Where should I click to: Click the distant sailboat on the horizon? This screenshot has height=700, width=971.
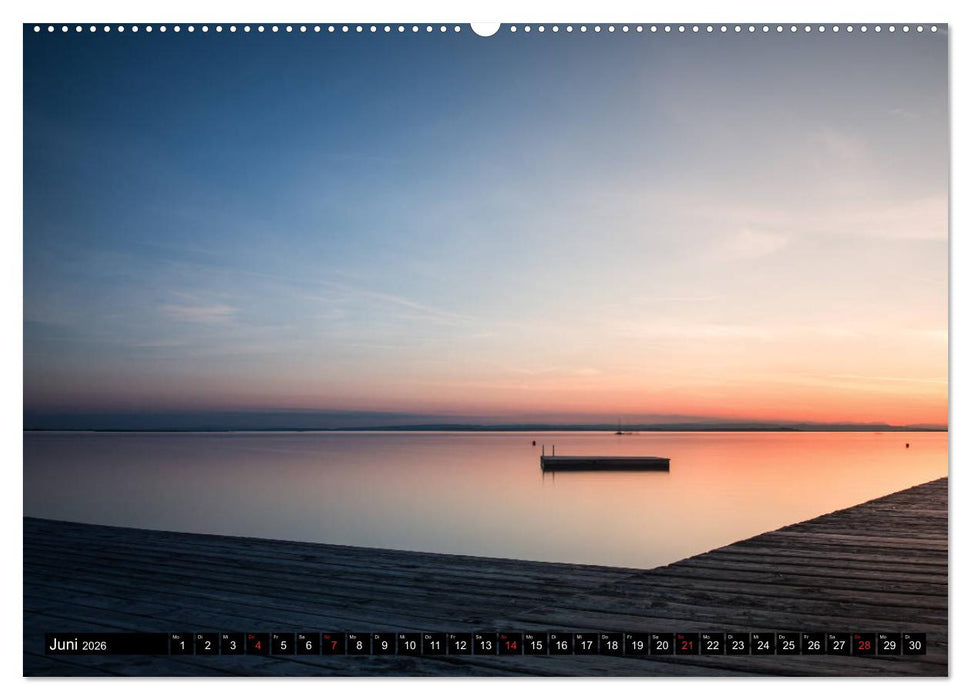[621, 427]
